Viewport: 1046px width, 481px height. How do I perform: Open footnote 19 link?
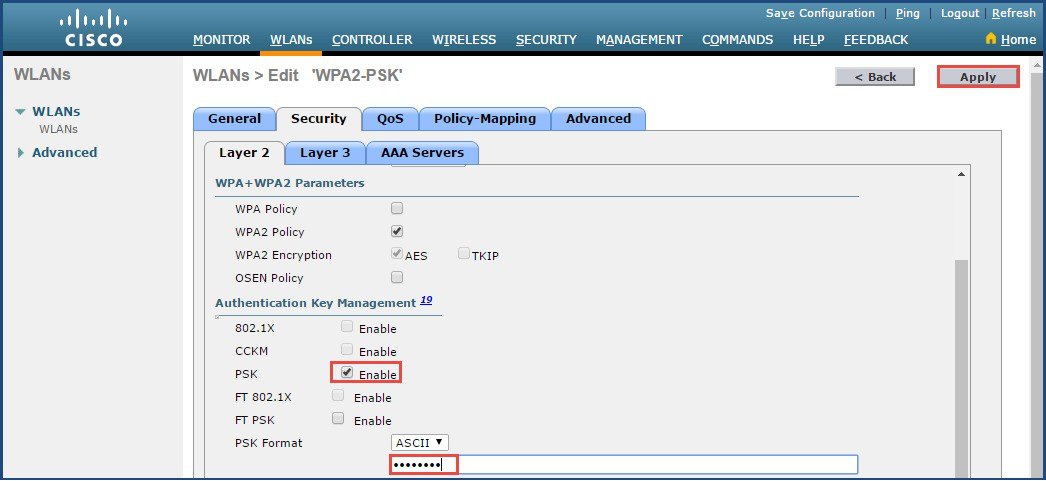click(426, 300)
